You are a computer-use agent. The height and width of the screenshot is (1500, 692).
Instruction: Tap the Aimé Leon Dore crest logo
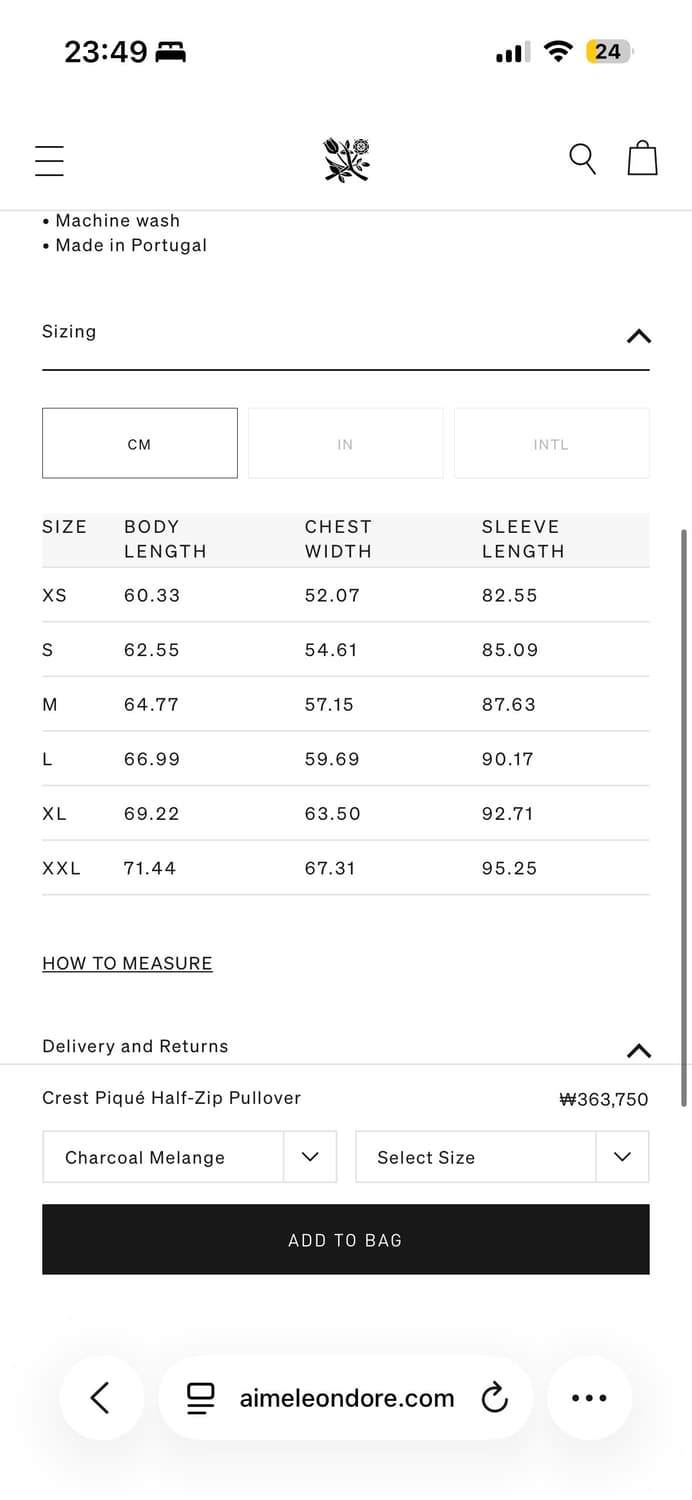click(346, 160)
